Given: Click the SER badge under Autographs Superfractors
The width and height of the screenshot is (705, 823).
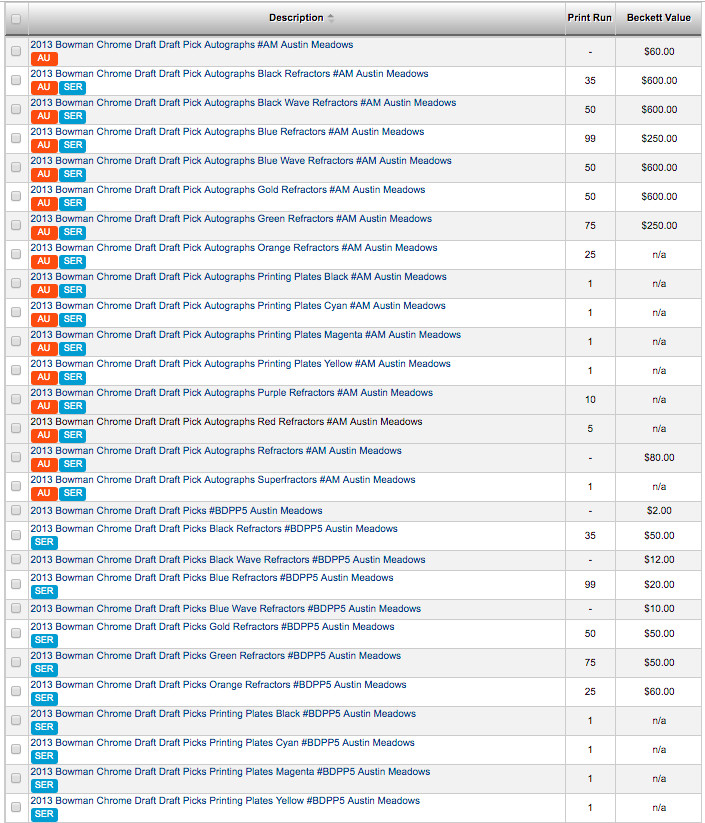Looking at the screenshot, I should tap(72, 493).
